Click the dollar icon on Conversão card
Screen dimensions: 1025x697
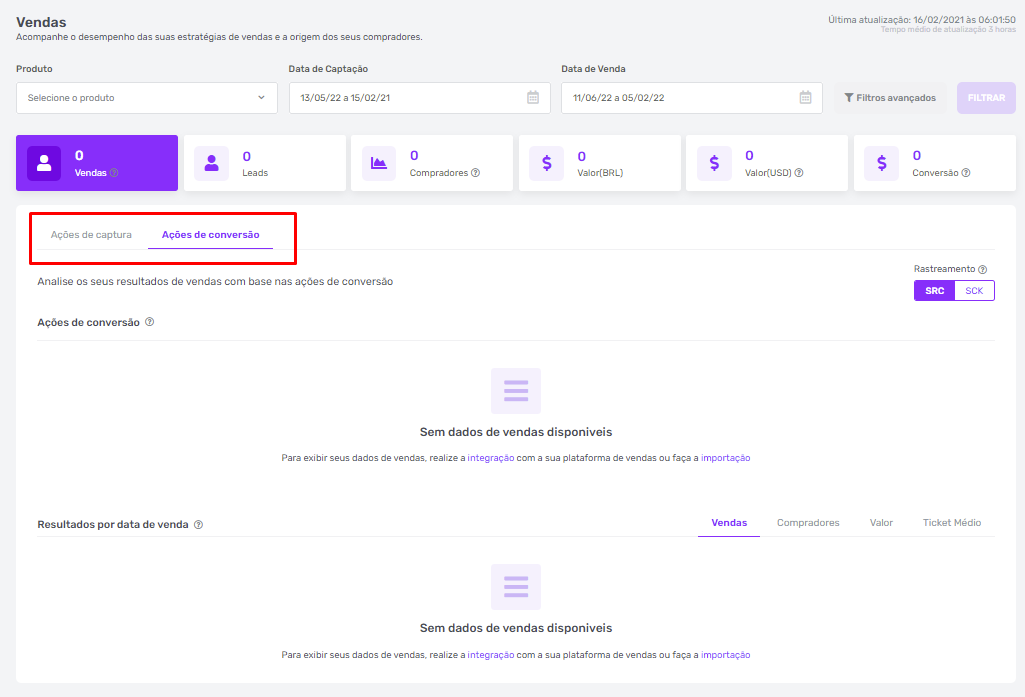881,163
